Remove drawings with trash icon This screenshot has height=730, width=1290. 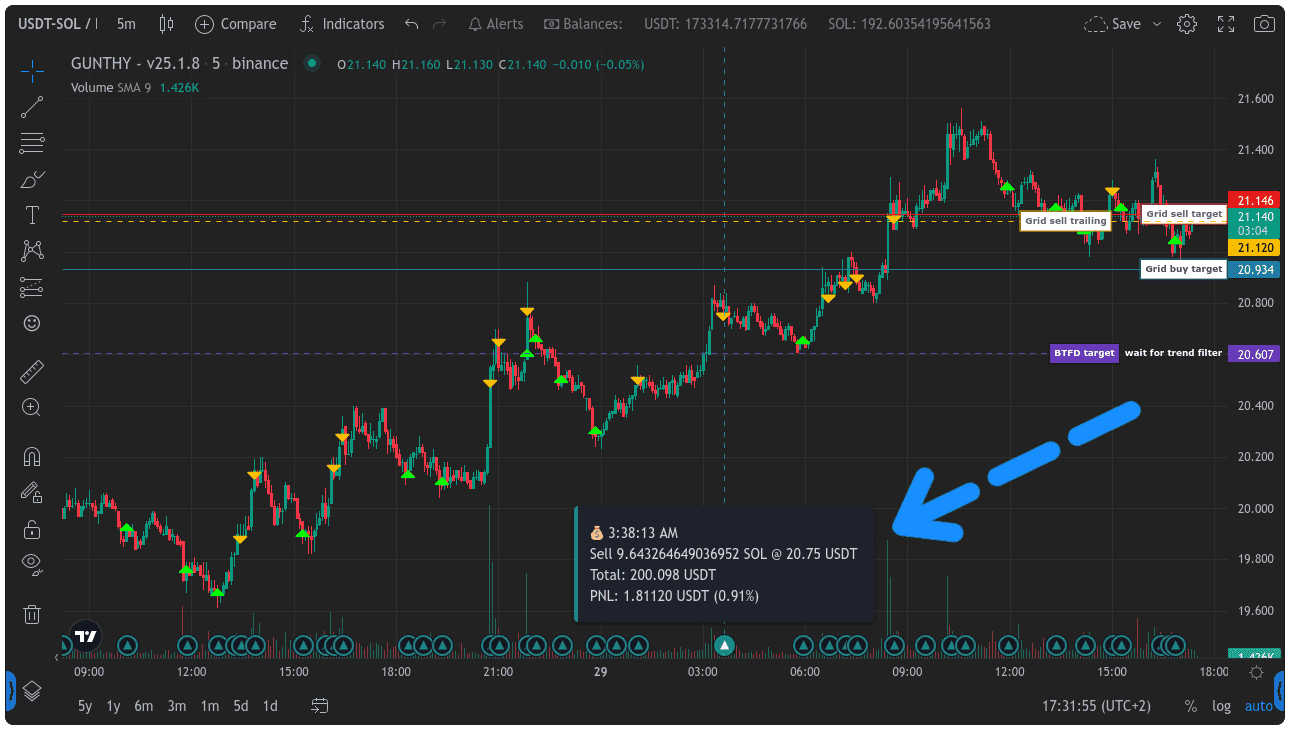(x=32, y=613)
